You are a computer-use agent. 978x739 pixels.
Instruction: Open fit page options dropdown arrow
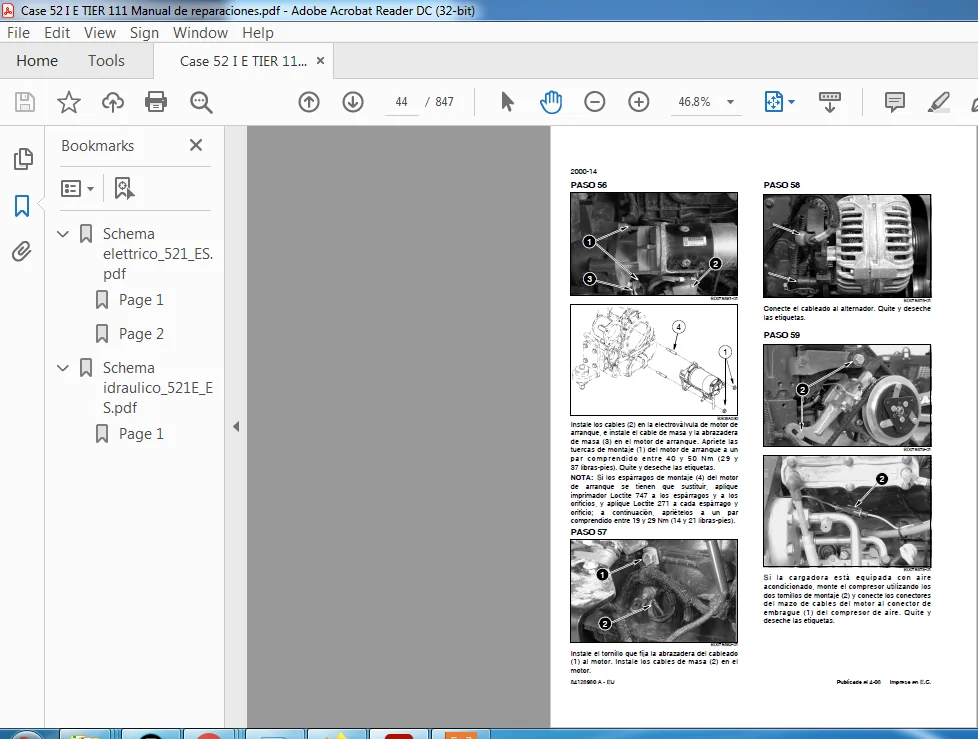[792, 102]
